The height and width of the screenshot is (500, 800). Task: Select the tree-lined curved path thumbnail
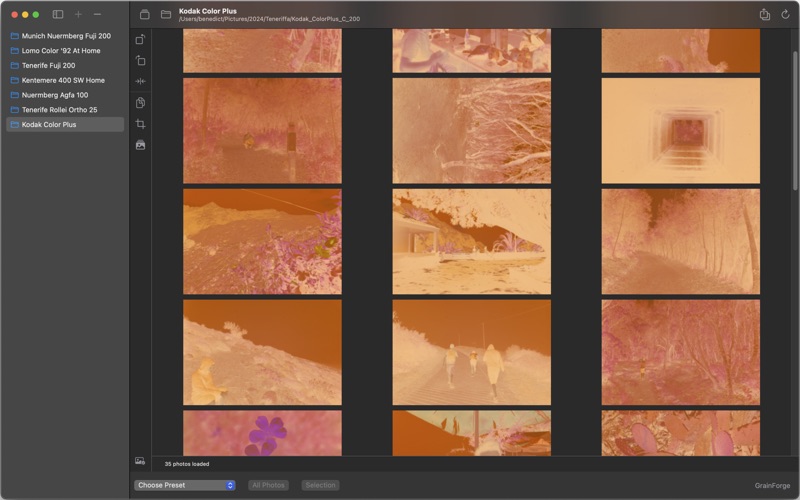[x=681, y=241]
